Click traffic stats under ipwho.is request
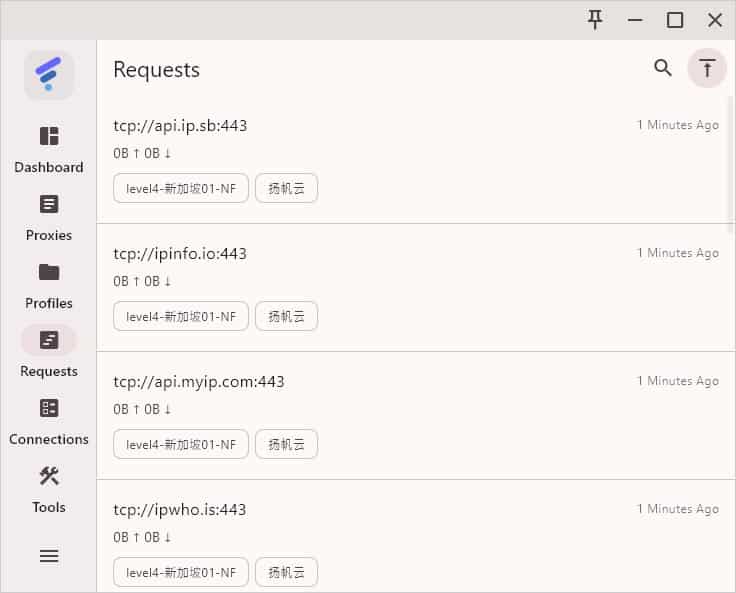 click(142, 537)
